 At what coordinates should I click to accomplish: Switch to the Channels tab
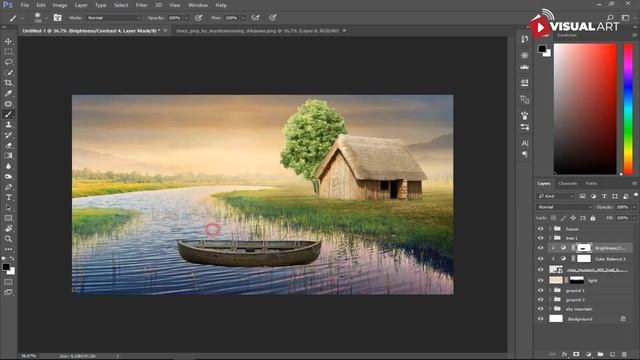click(x=568, y=184)
